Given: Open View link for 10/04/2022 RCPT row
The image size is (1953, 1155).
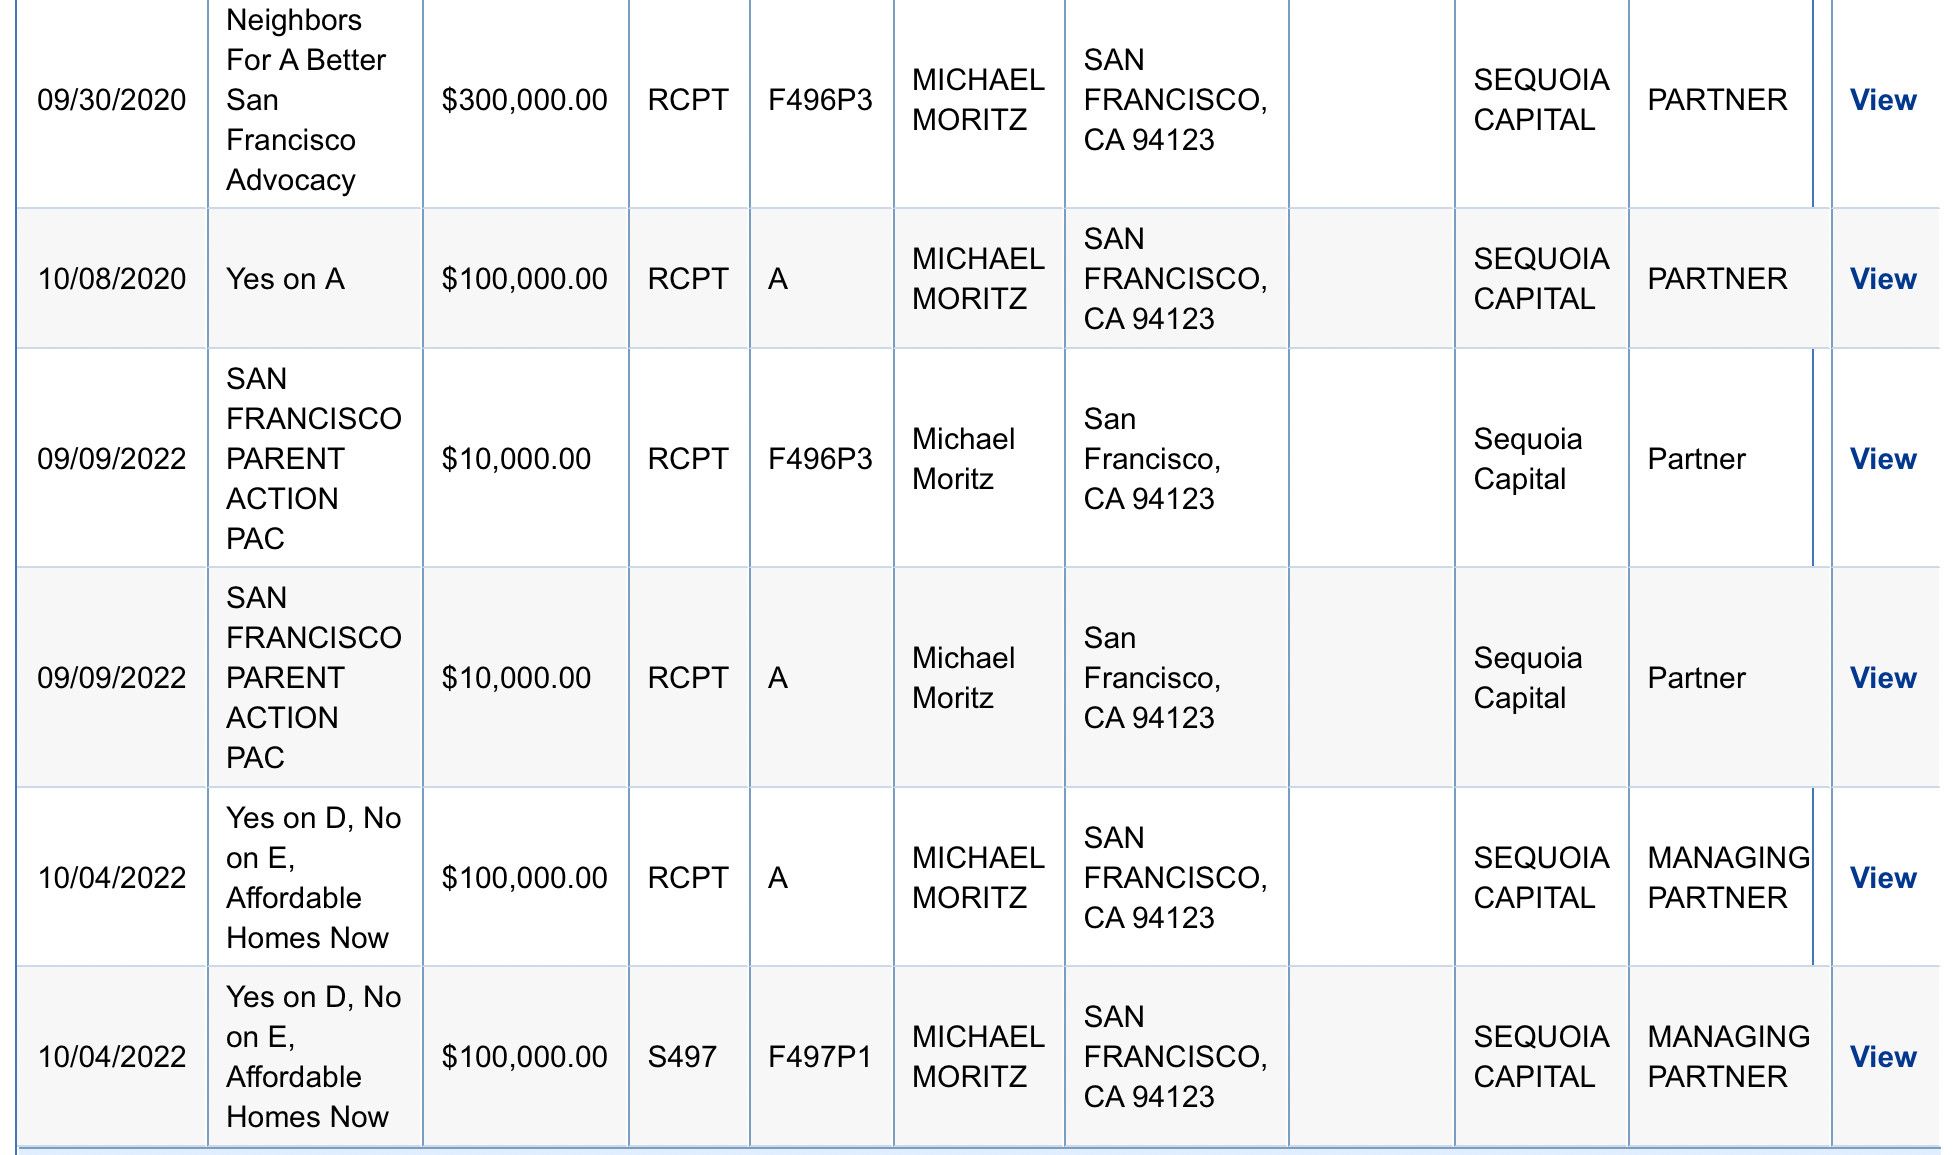Looking at the screenshot, I should (1882, 878).
